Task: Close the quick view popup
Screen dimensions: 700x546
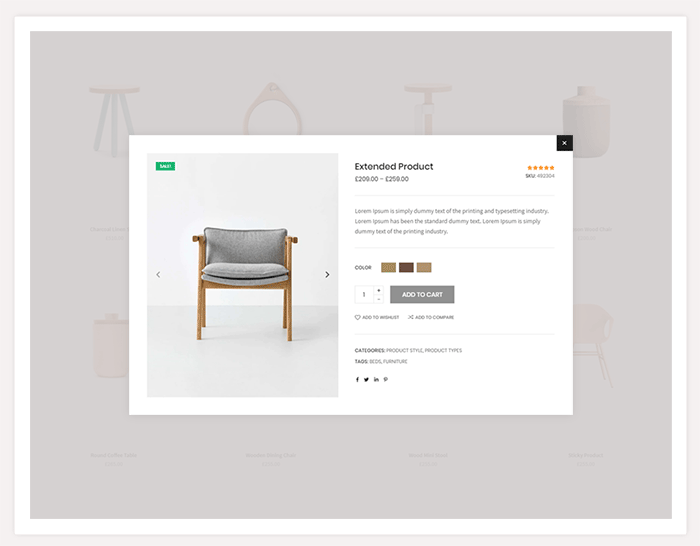Action: 564,143
